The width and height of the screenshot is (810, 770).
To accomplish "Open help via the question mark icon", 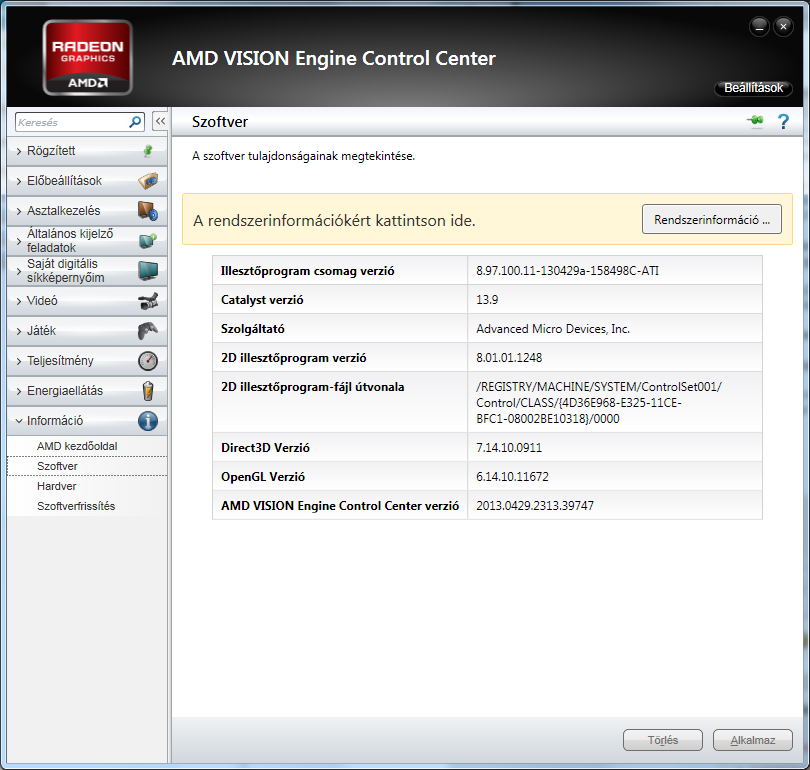I will click(x=783, y=122).
